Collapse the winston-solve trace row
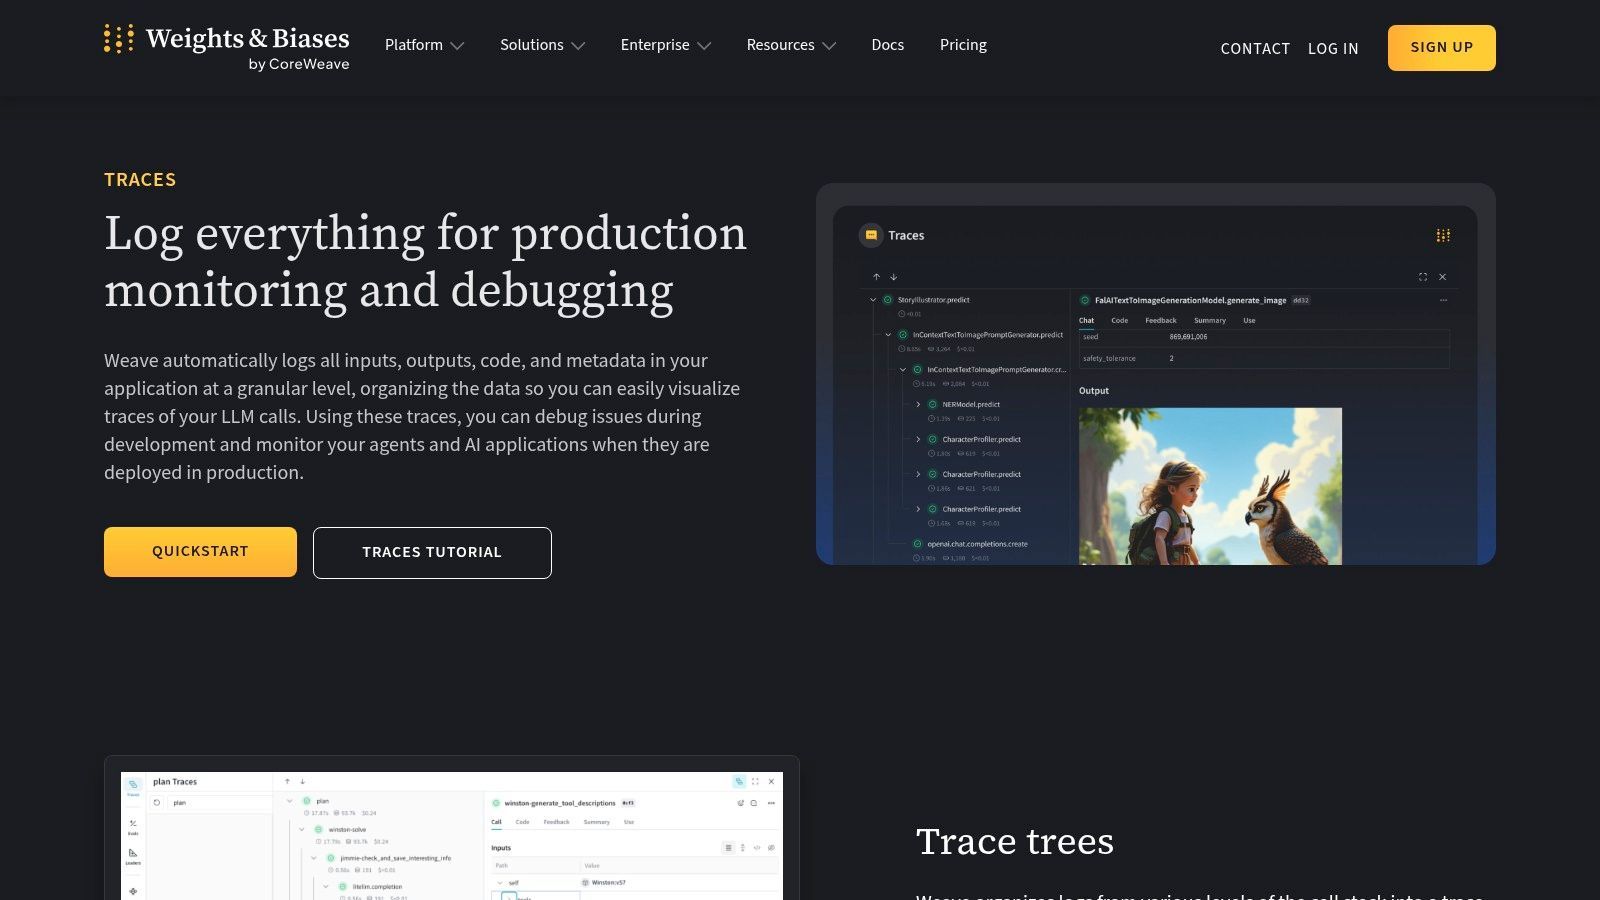This screenshot has width=1600, height=900. tap(303, 829)
